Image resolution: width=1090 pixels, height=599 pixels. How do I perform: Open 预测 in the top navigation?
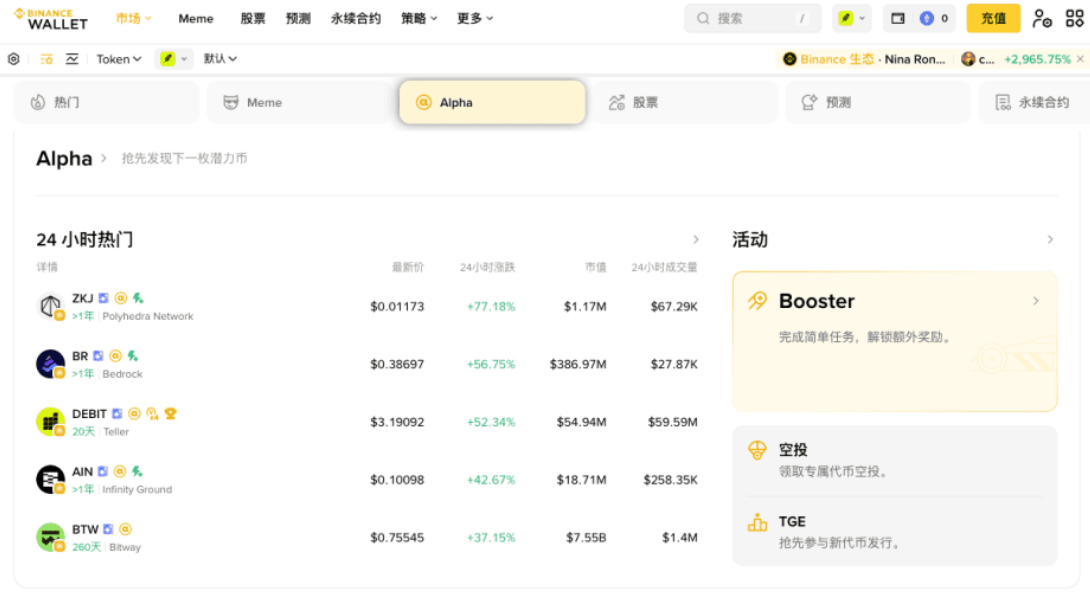pos(298,19)
